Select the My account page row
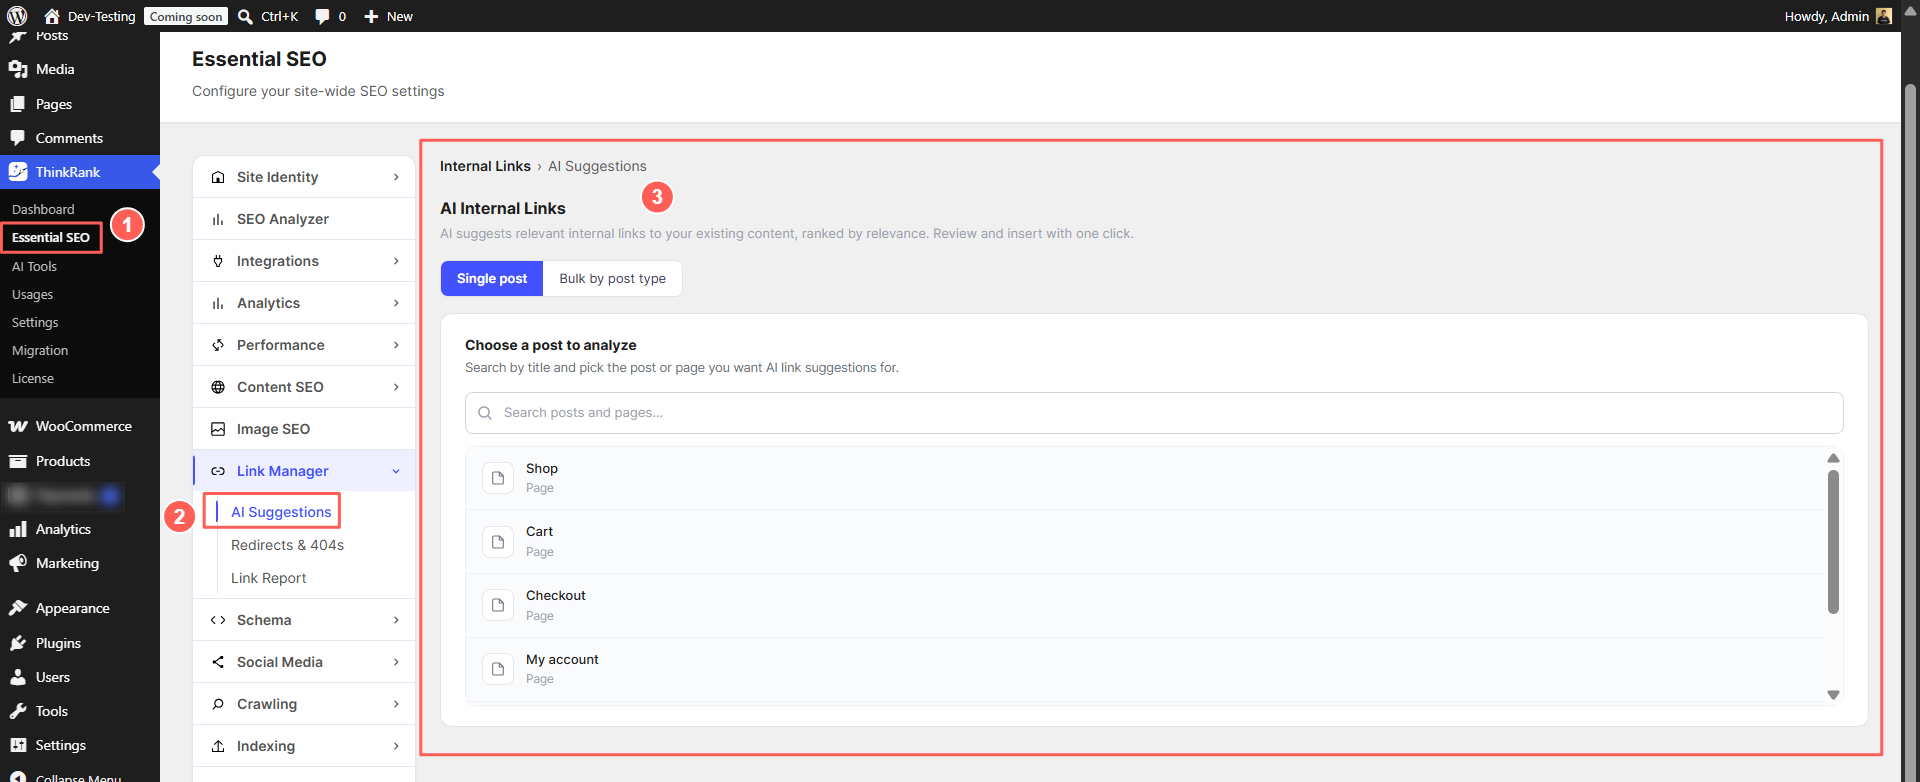The width and height of the screenshot is (1920, 782). click(1144, 669)
